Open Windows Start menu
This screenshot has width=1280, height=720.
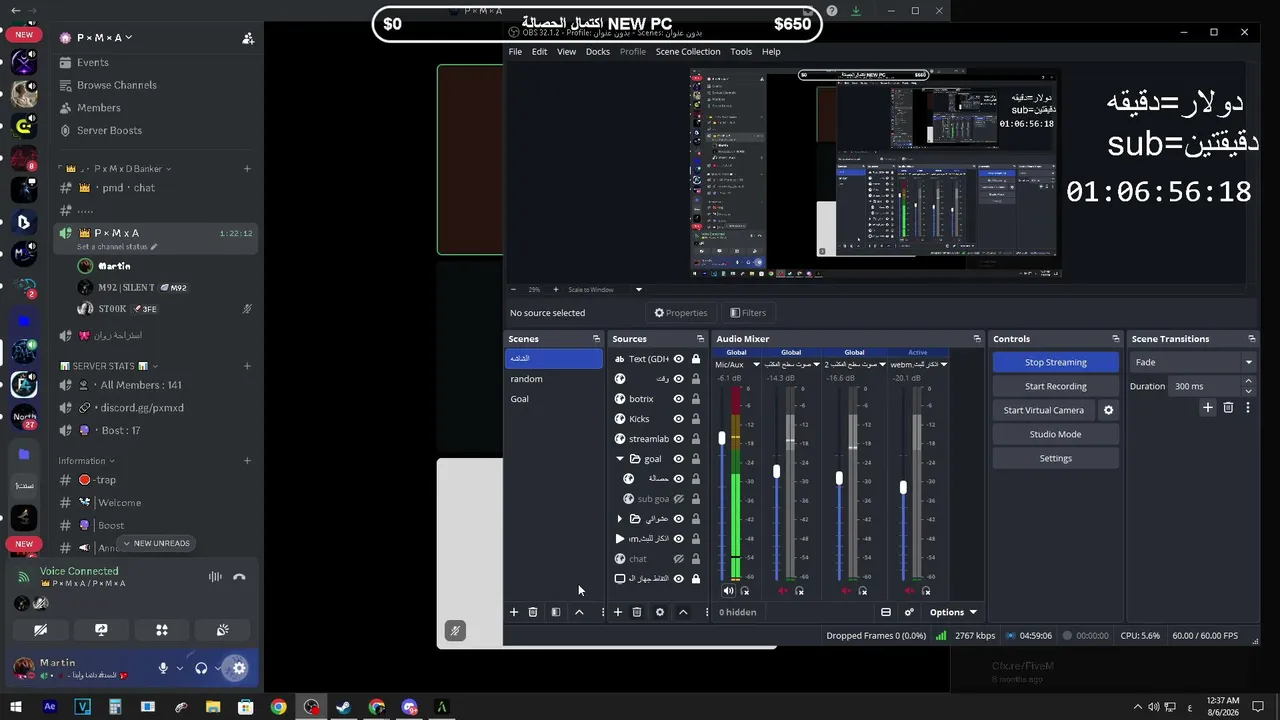(x=17, y=707)
